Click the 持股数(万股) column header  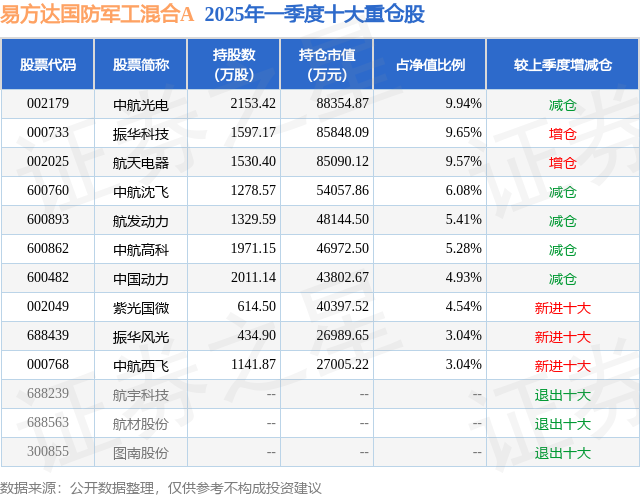234,64
